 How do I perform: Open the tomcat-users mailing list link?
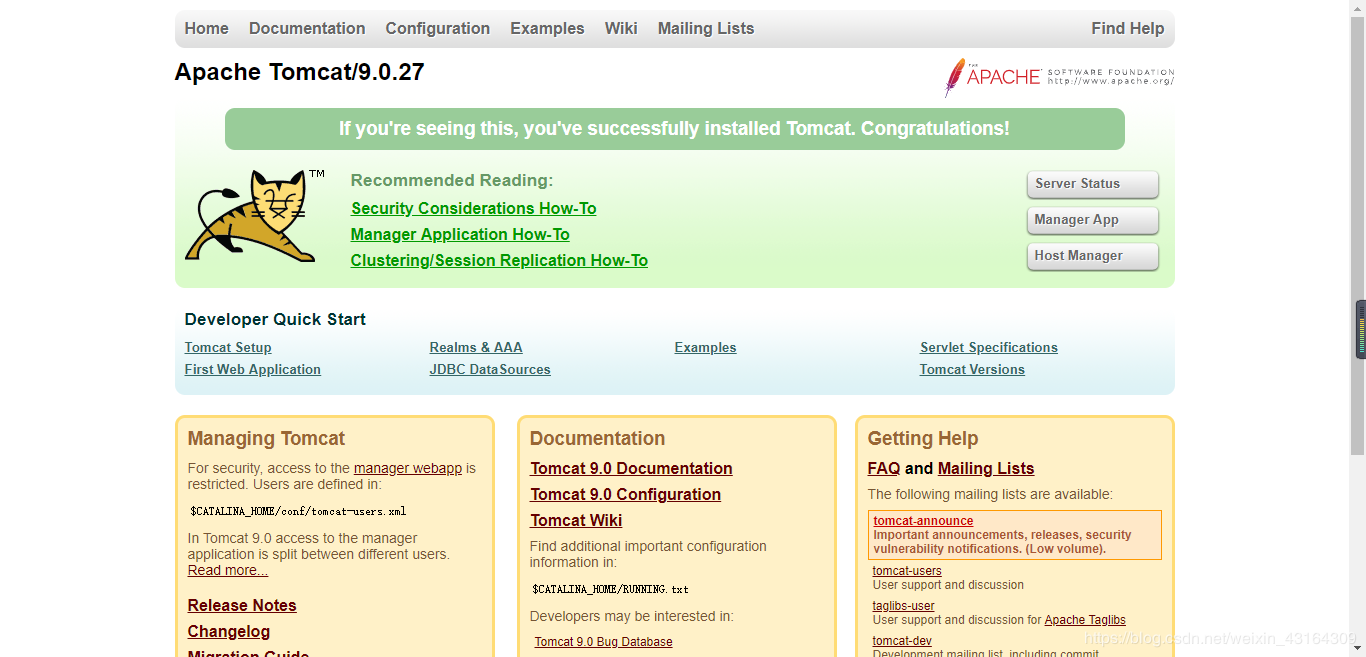(x=907, y=571)
